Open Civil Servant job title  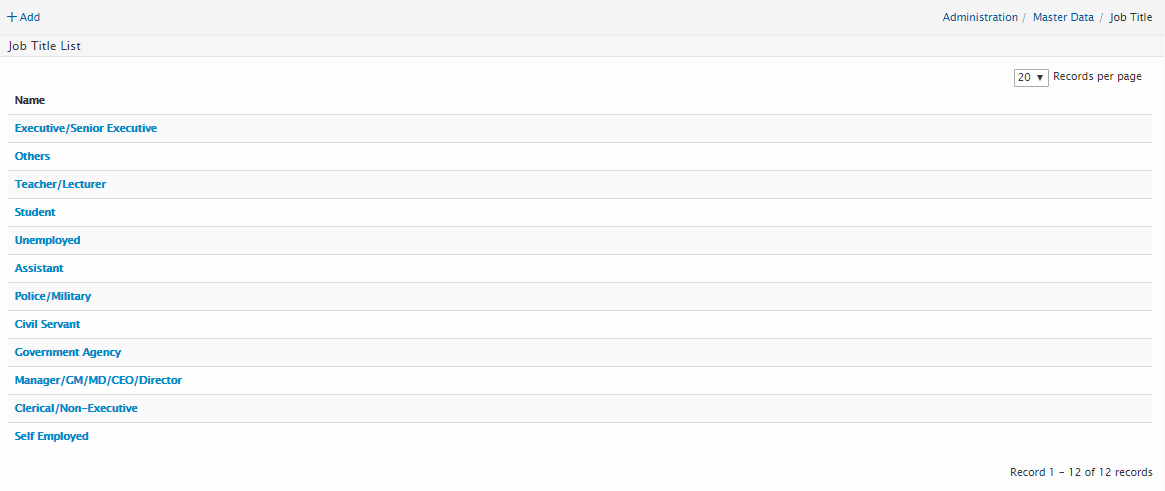(47, 324)
